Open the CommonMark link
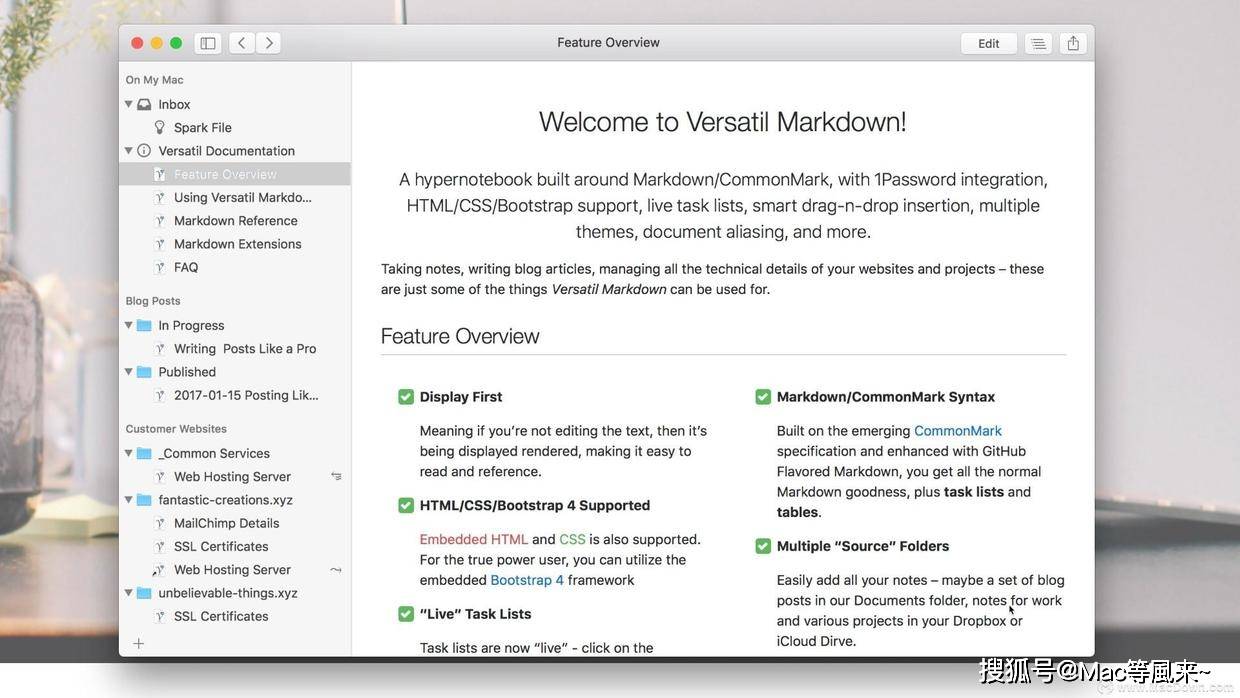The height and width of the screenshot is (698, 1240). point(958,431)
